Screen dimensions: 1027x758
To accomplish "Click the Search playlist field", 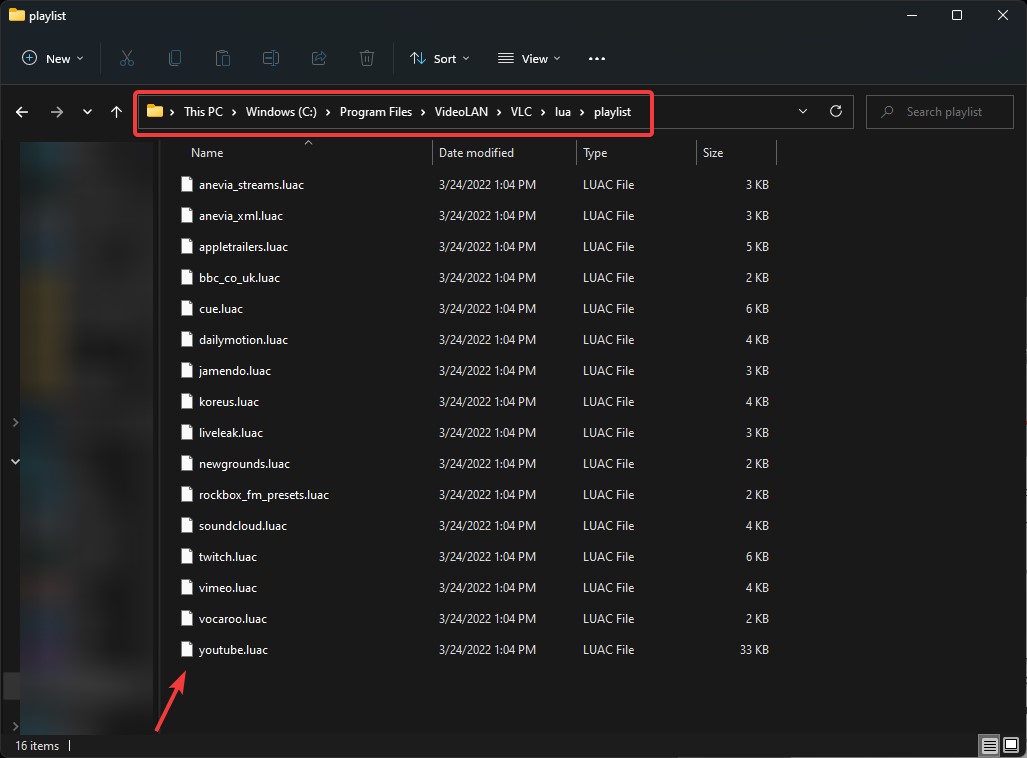I will (x=939, y=111).
